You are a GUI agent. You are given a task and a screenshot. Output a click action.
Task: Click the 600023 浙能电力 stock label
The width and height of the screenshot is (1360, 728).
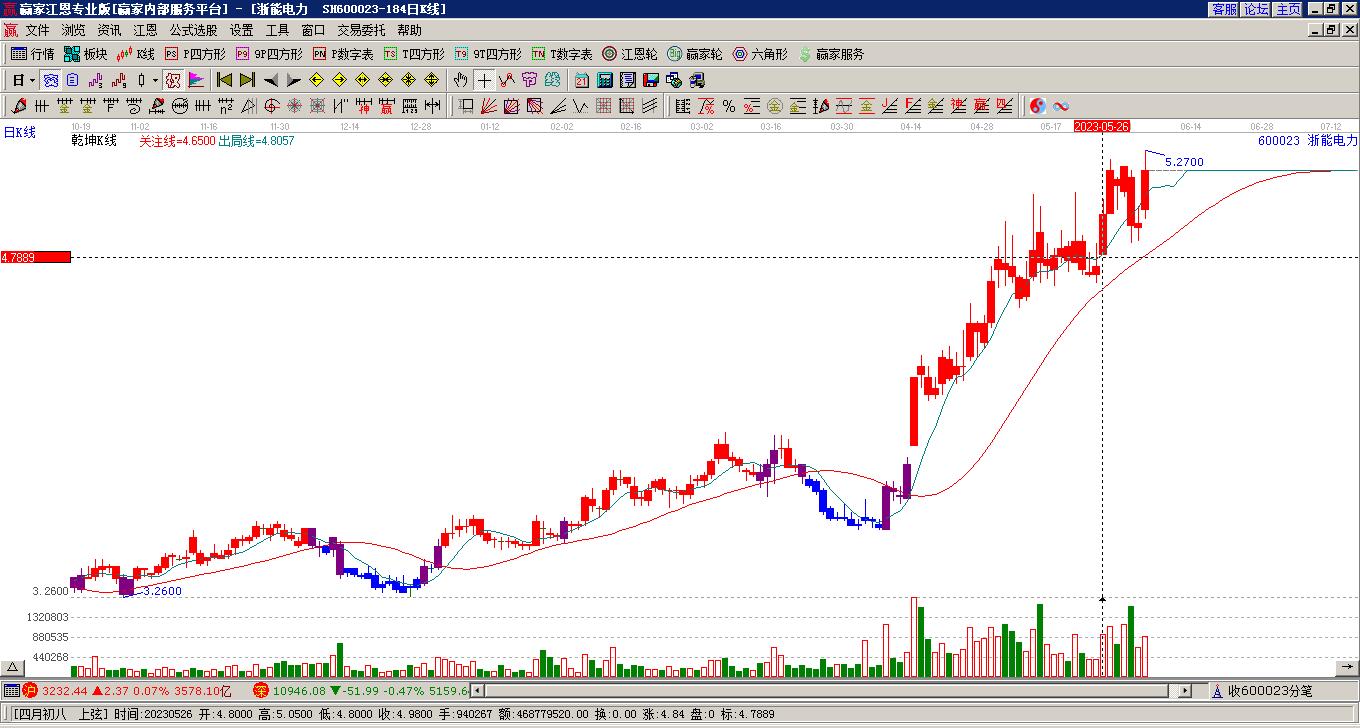click(x=1308, y=141)
